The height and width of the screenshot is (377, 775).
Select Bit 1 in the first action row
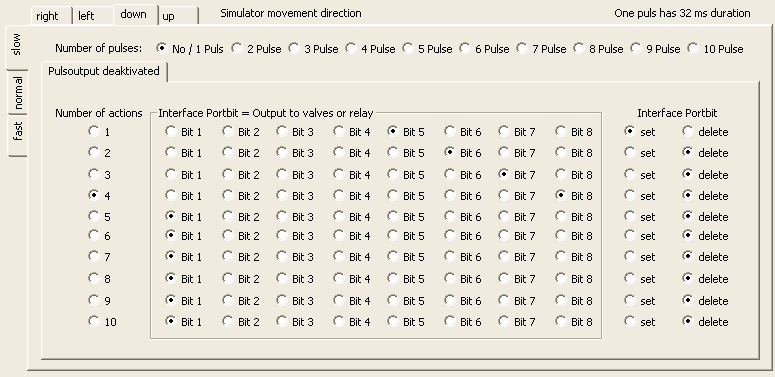click(x=183, y=131)
